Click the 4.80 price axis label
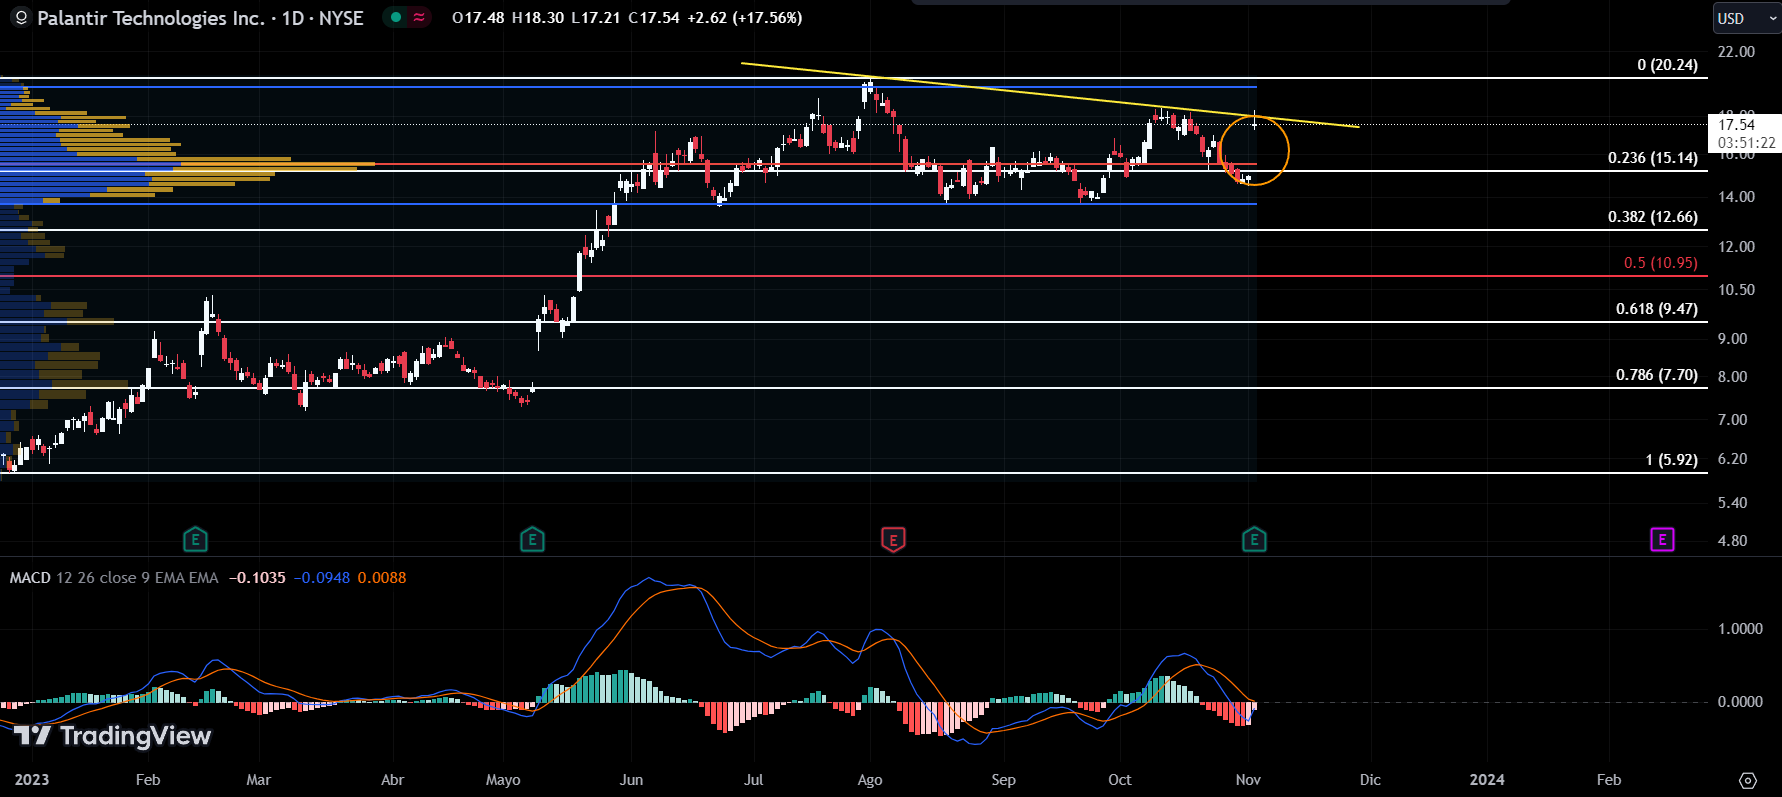The height and width of the screenshot is (797, 1782). click(1732, 541)
